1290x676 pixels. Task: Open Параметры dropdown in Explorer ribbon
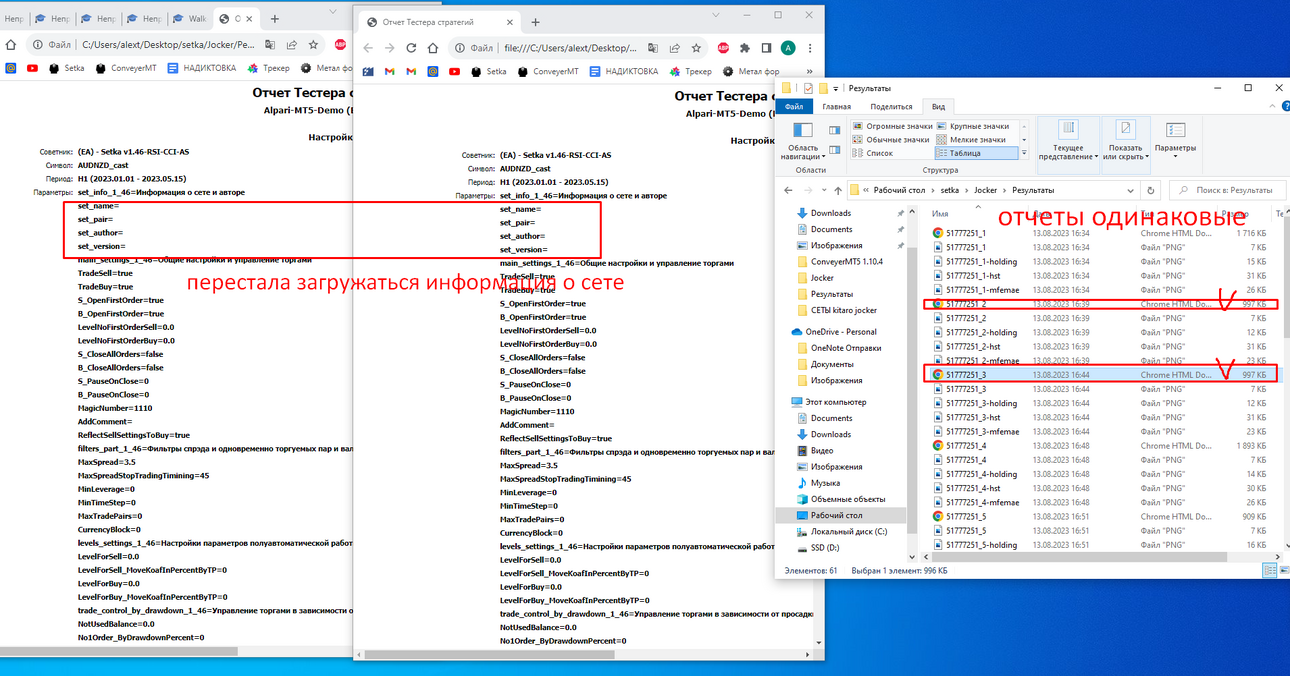[1175, 141]
